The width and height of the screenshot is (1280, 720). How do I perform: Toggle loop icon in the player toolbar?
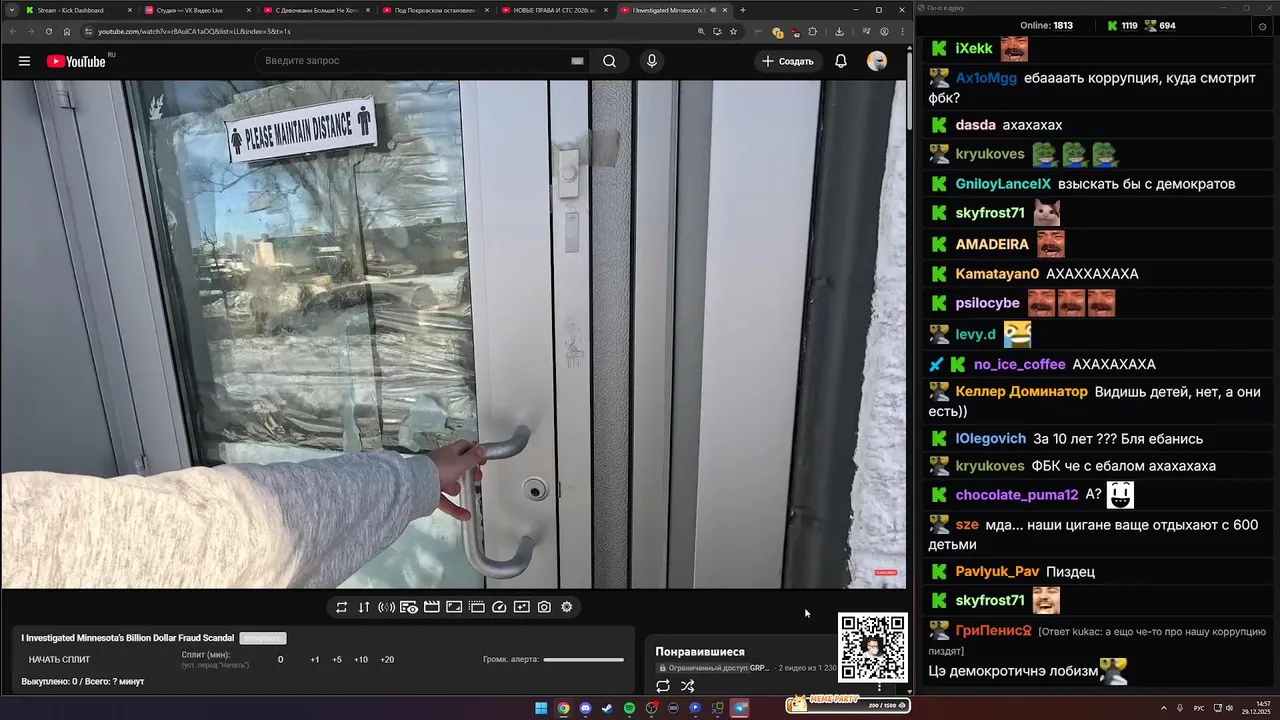pyautogui.click(x=341, y=607)
